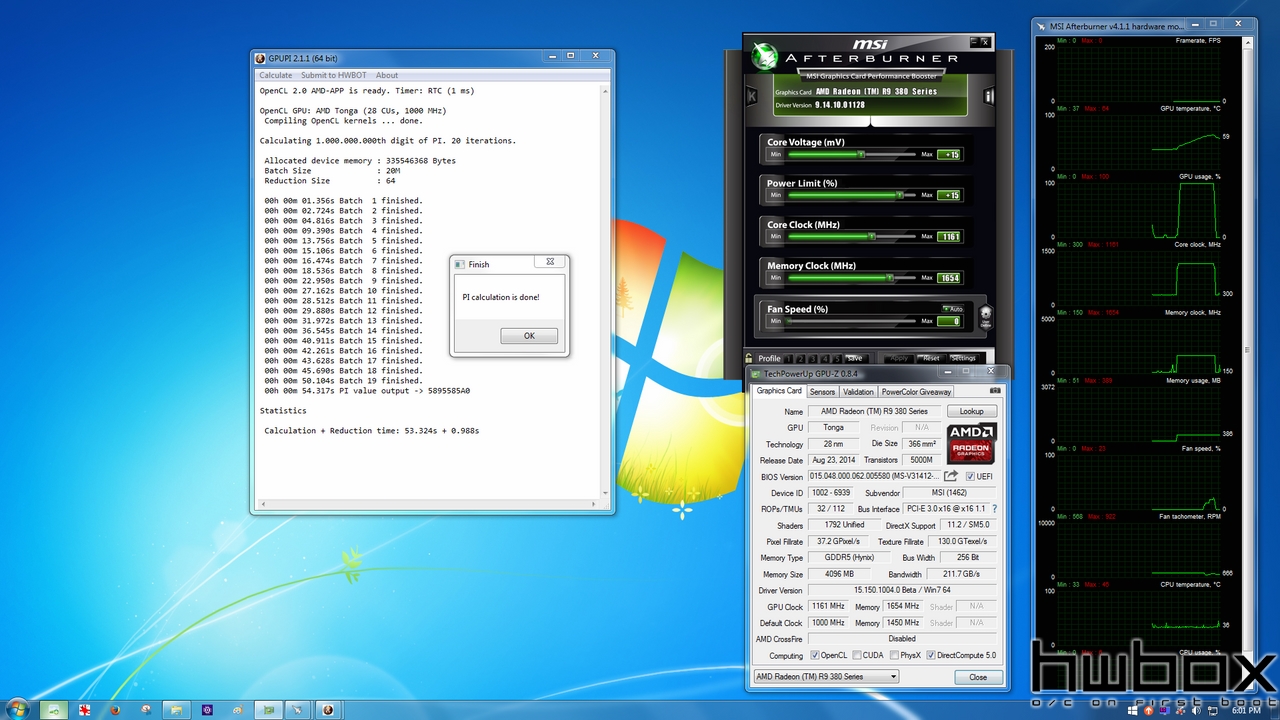Click the green MSI Afterburner logo
1280x720 pixels.
point(766,55)
